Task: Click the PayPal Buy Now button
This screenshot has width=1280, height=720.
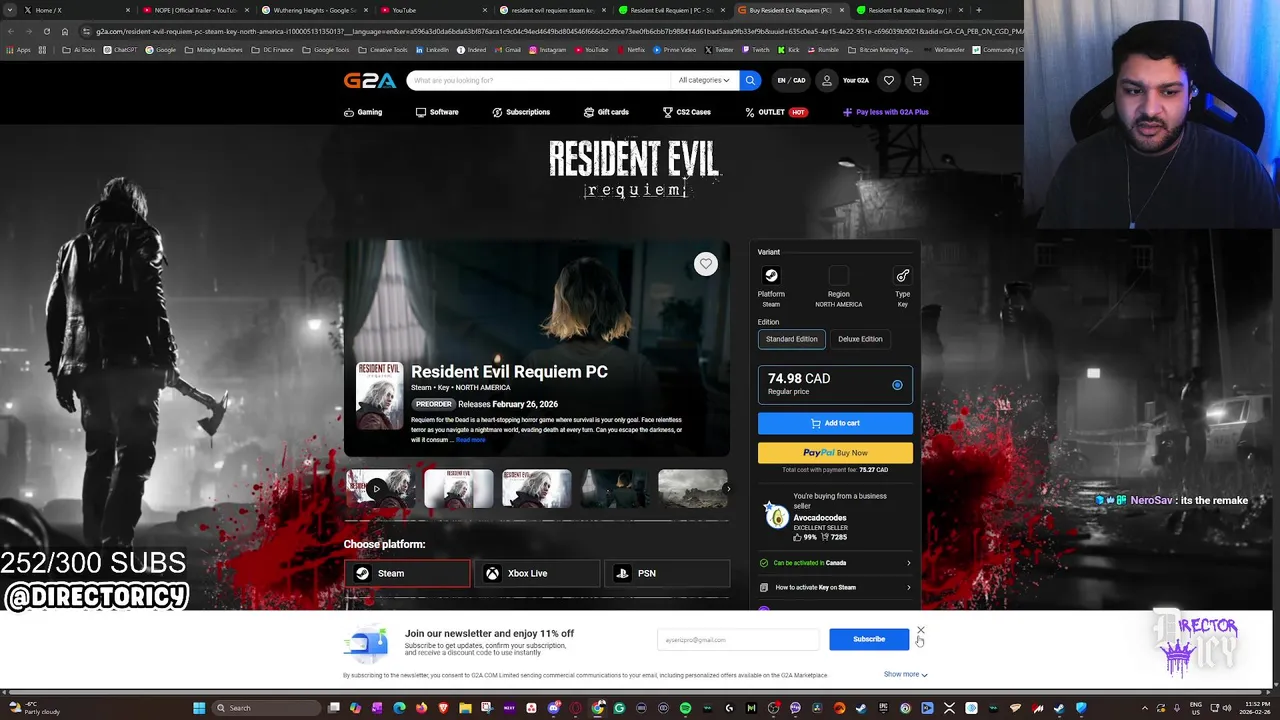Action: coord(835,453)
